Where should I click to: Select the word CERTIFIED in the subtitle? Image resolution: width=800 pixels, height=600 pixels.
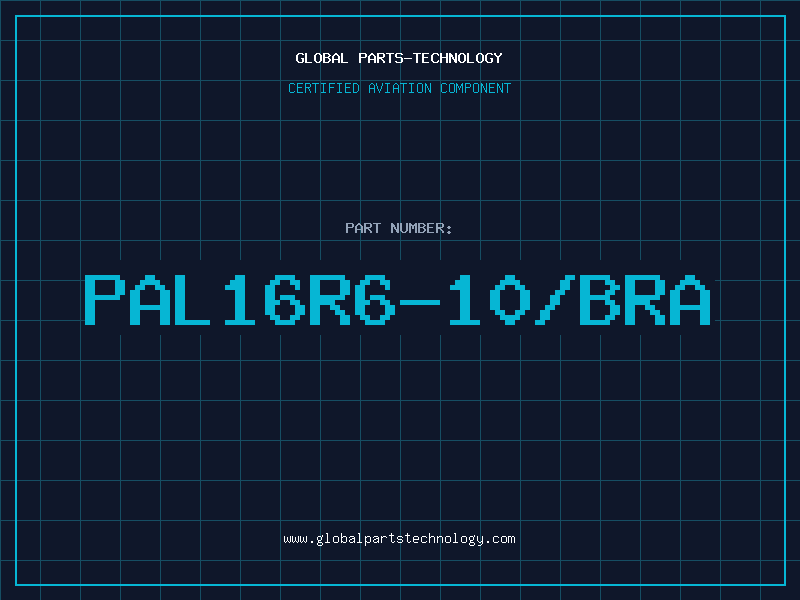[324, 88]
